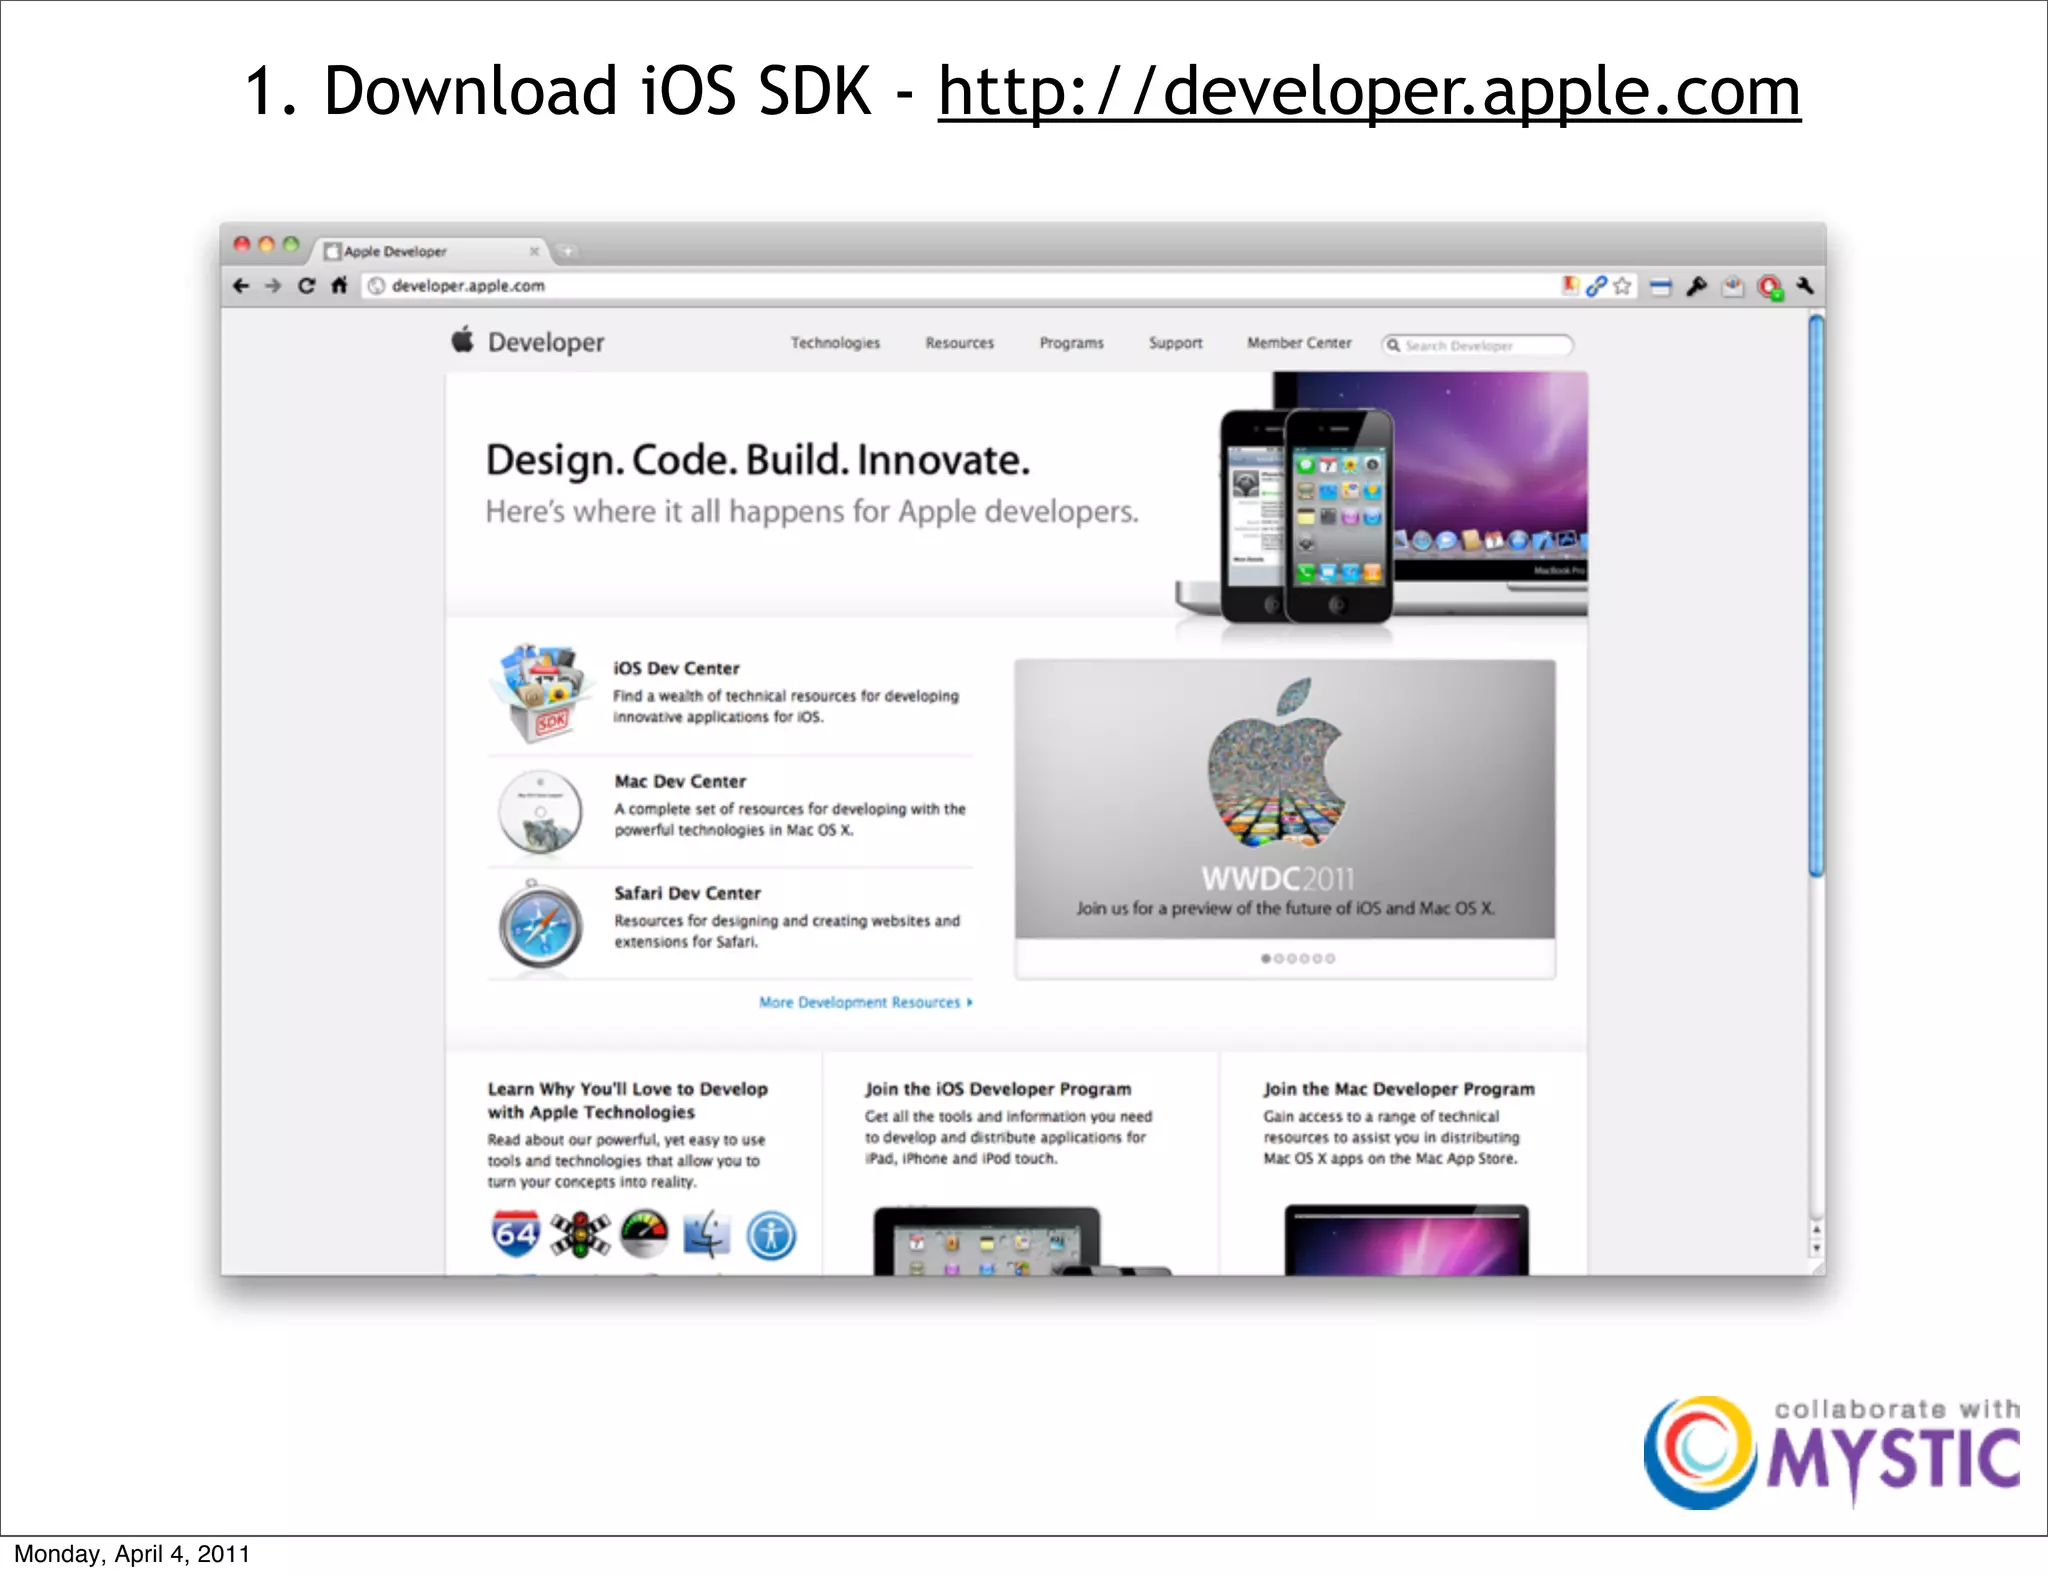Click the 64-bit shield icon

pos(516,1234)
